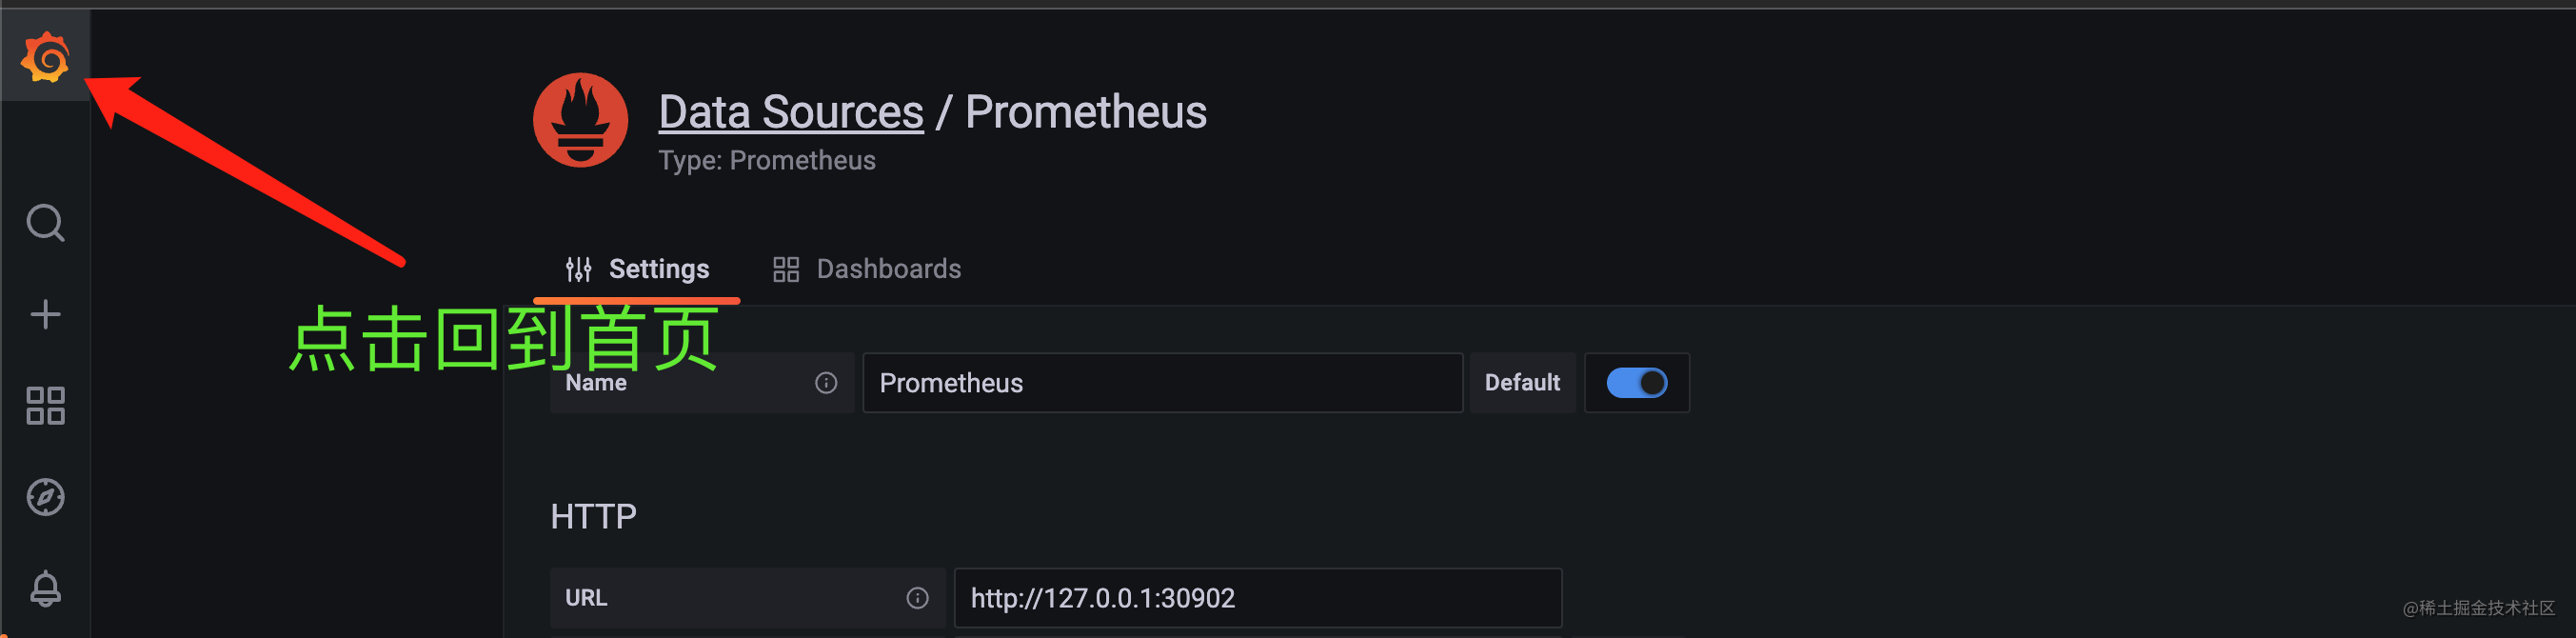
Task: Click the info icon beside URL
Action: (917, 598)
